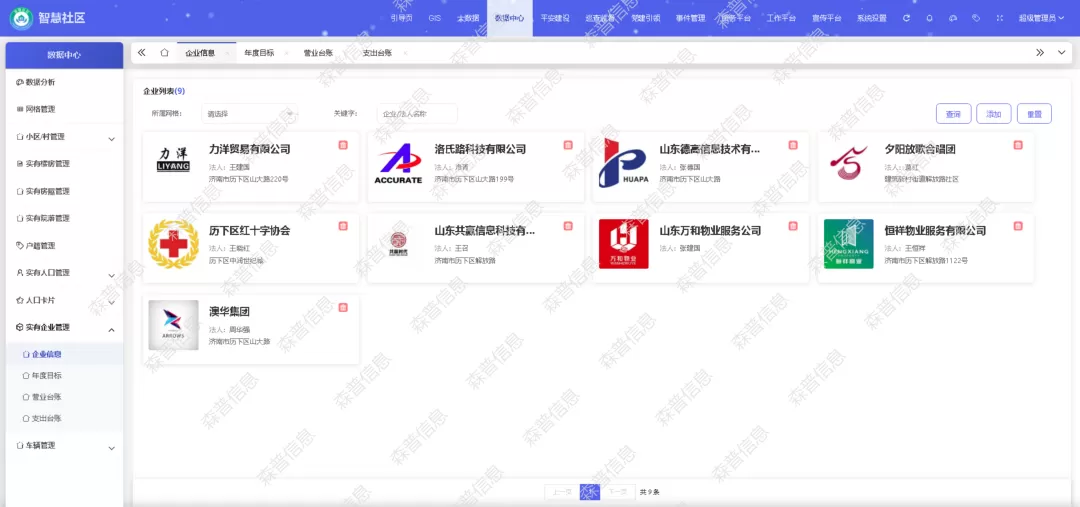Expand the 小区/村管理 sidebar menu
This screenshot has height=507, width=1080.
pos(63,137)
